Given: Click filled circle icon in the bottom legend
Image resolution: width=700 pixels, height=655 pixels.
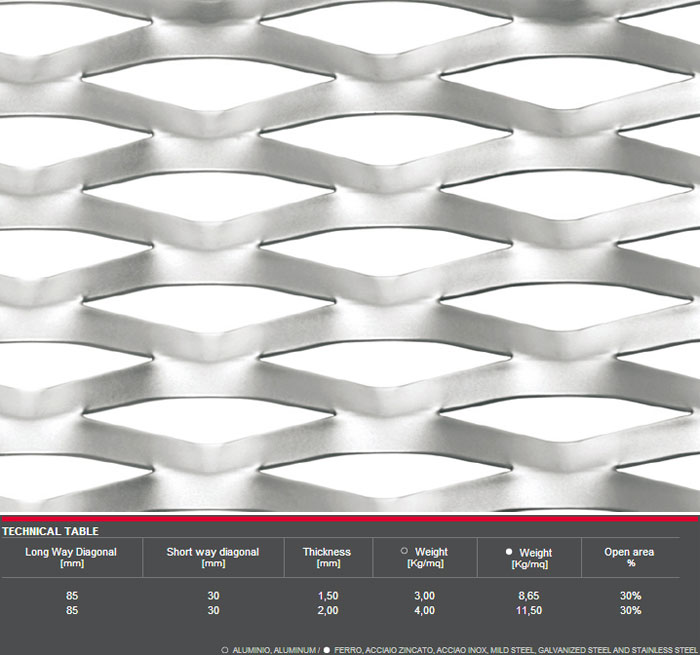Looking at the screenshot, I should tap(327, 650).
